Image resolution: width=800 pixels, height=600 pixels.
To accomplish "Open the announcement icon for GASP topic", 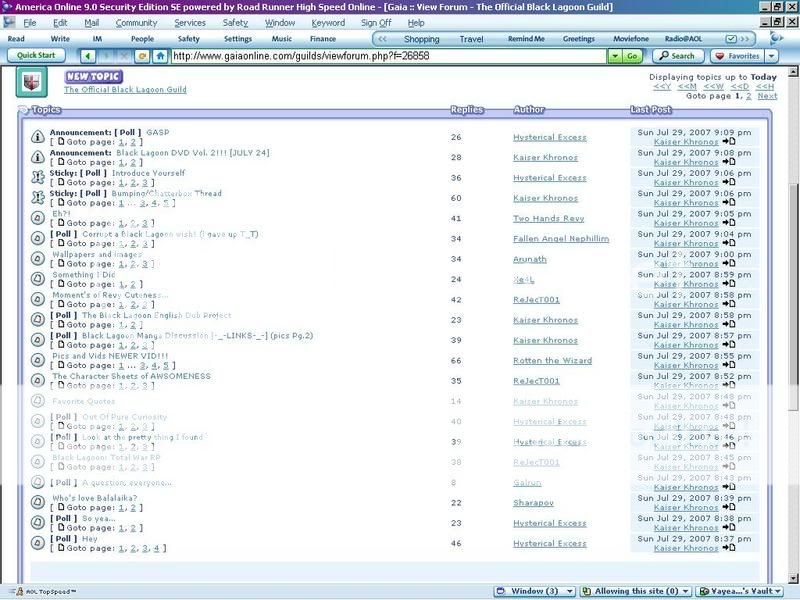I will pyautogui.click(x=38, y=137).
